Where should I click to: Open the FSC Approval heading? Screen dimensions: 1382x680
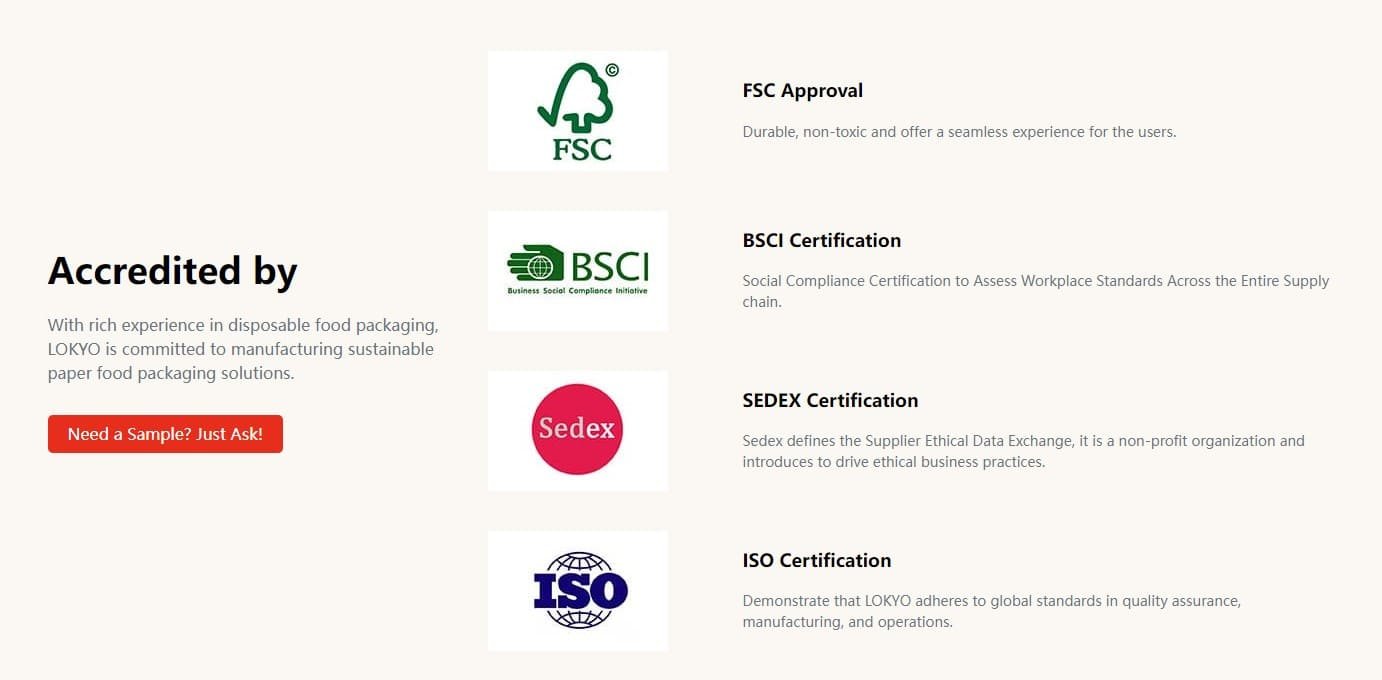[802, 90]
